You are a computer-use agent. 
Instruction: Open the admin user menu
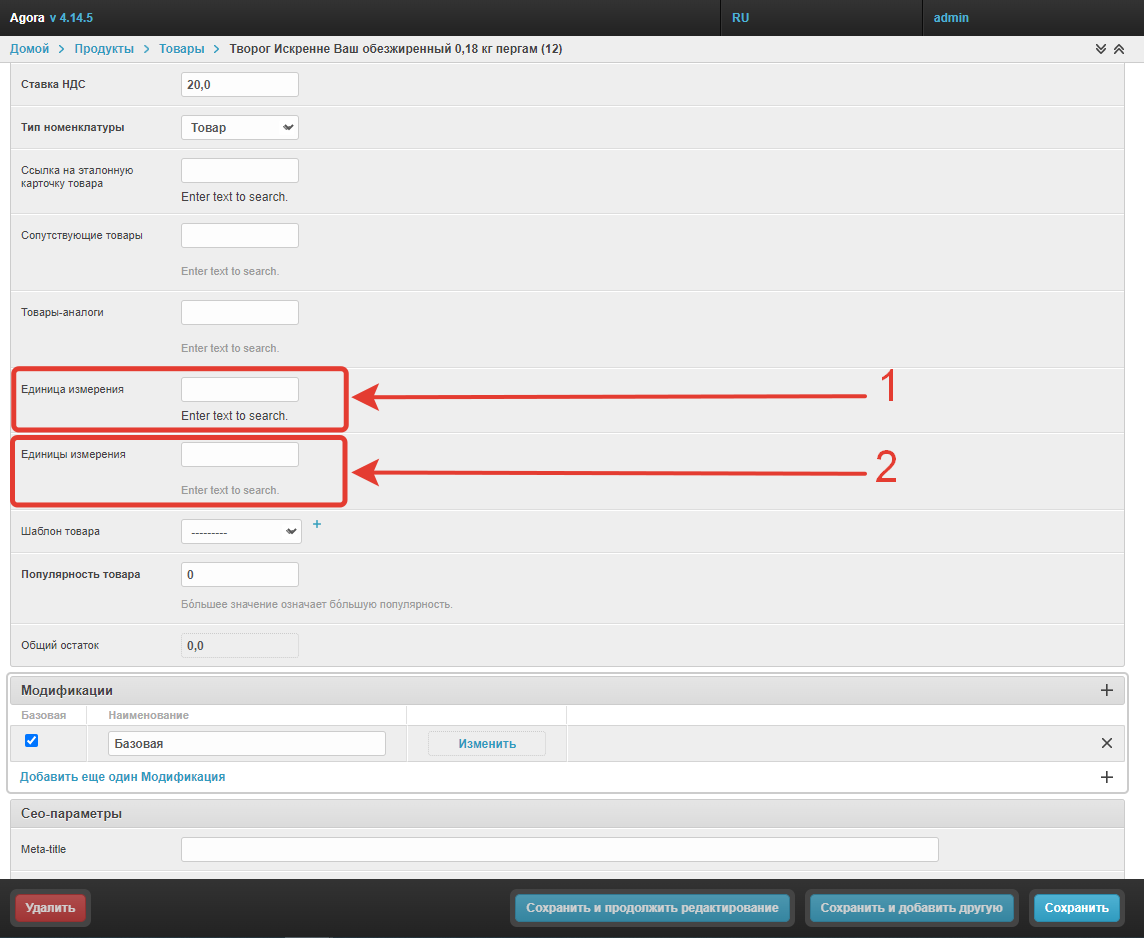point(951,18)
